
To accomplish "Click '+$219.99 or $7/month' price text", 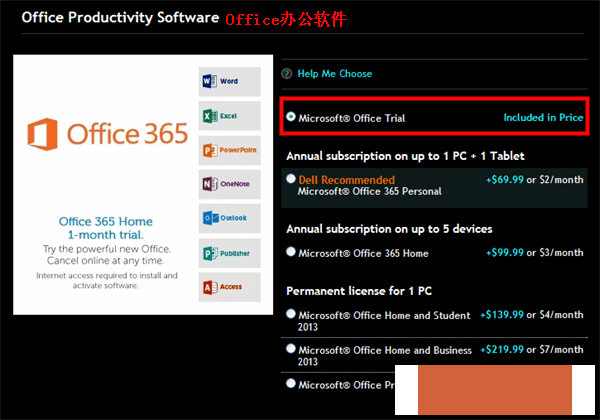I will [x=532, y=350].
